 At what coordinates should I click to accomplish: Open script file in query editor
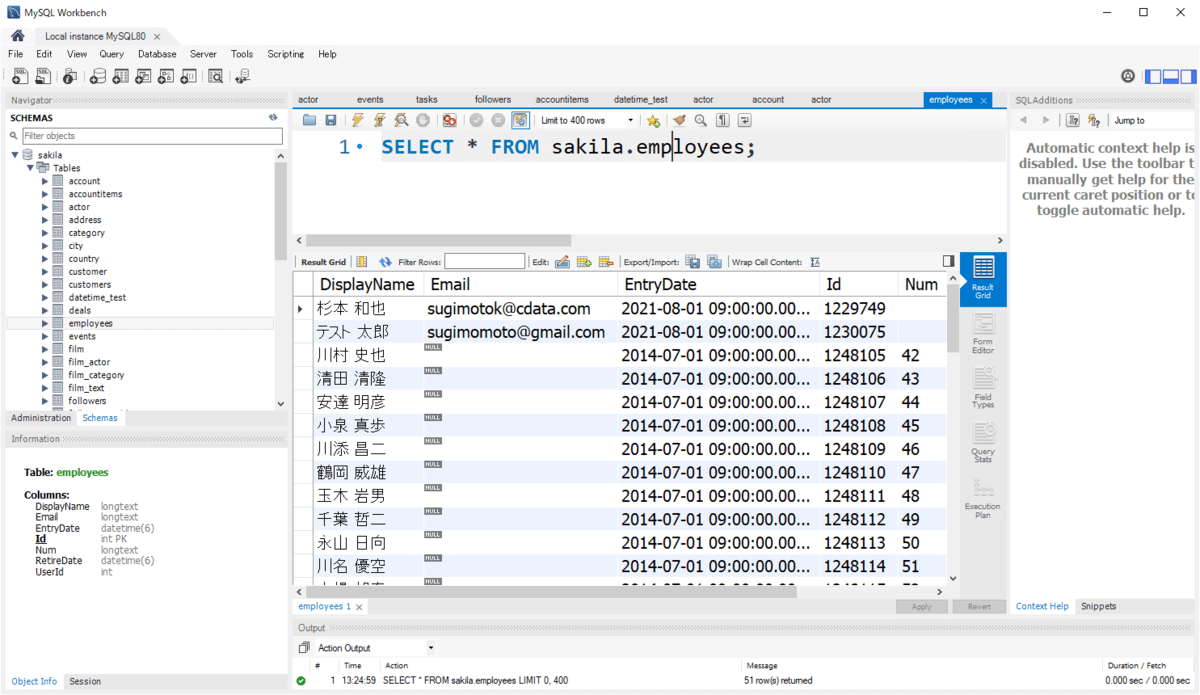(309, 120)
